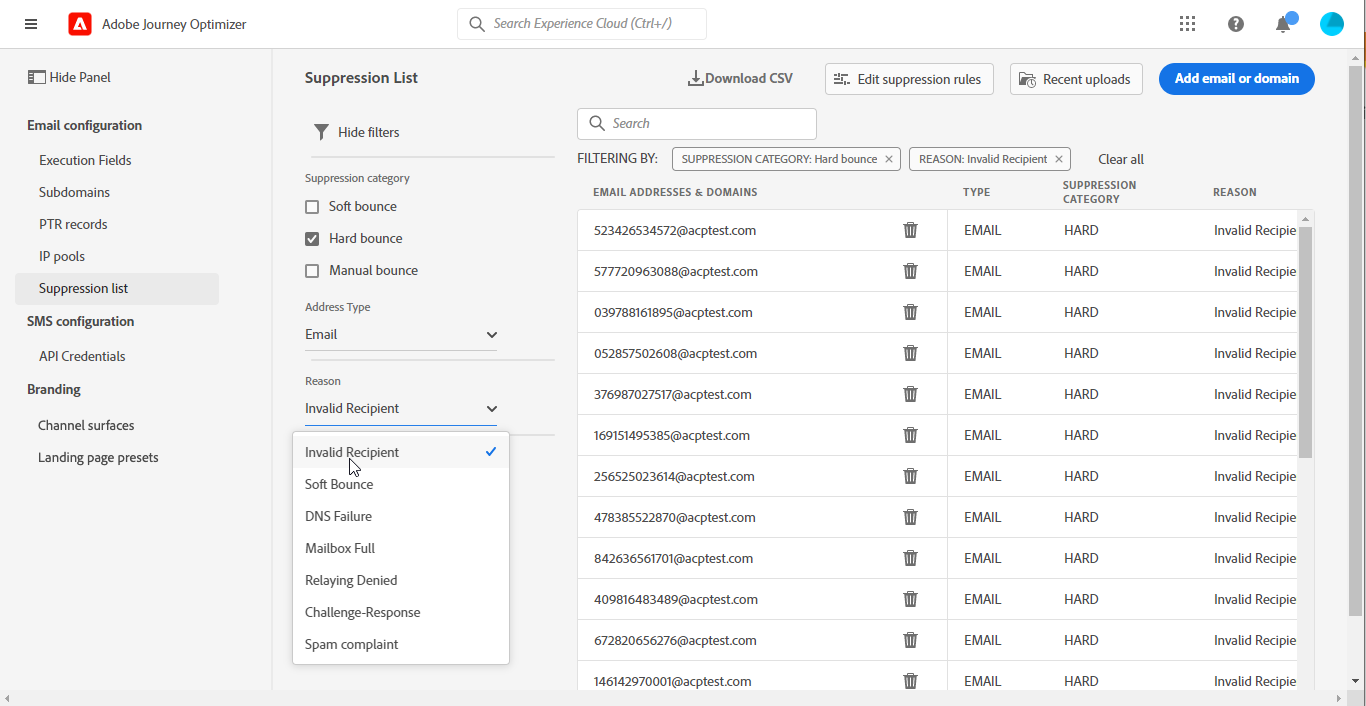This screenshot has width=1366, height=706.
Task: Choose Spam complaint from the list
Action: pyautogui.click(x=351, y=644)
